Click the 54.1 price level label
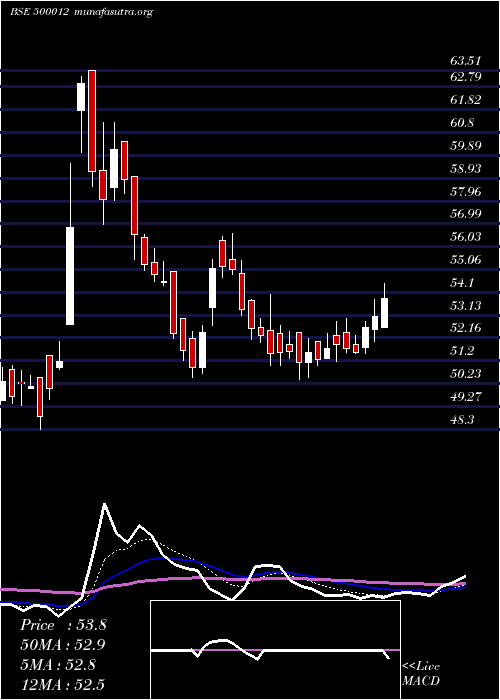Screen dimensions: 500x700 [x=462, y=283]
